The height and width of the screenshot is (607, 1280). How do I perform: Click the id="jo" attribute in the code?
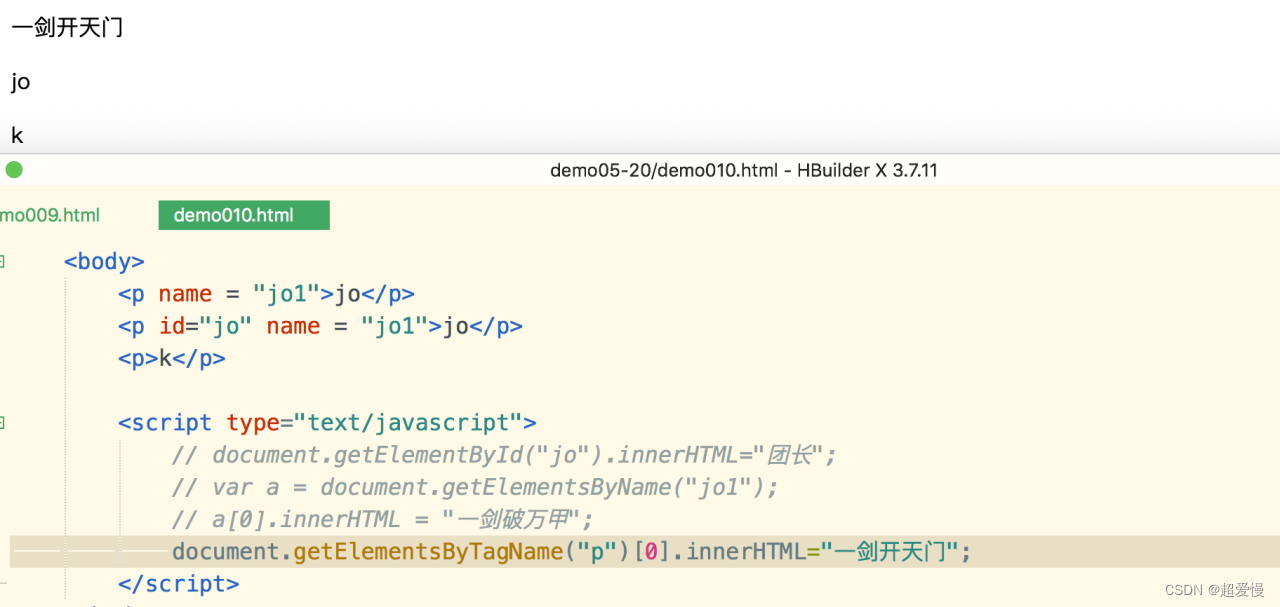pos(205,326)
